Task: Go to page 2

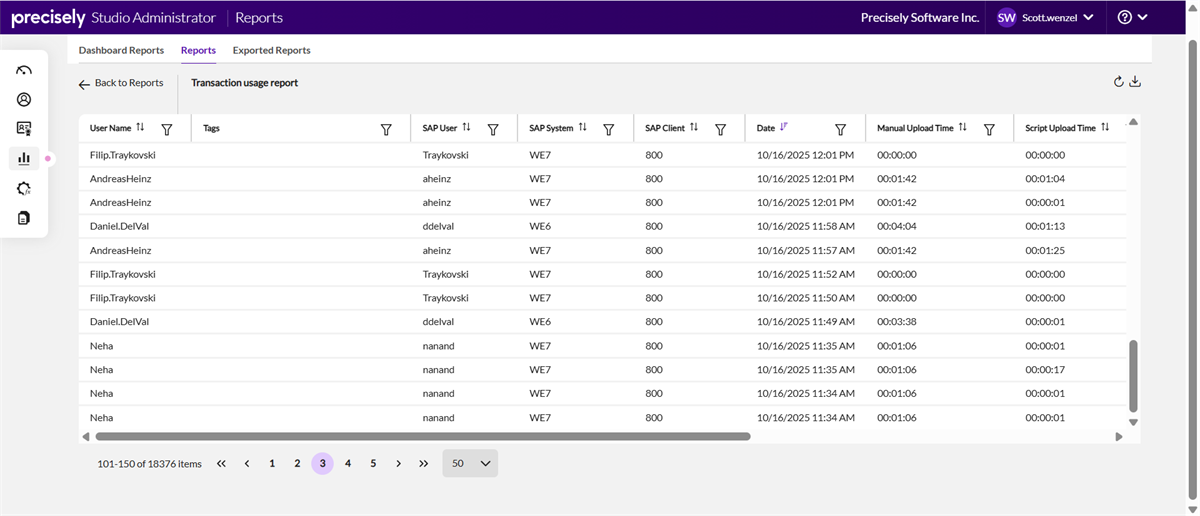Action: (297, 463)
